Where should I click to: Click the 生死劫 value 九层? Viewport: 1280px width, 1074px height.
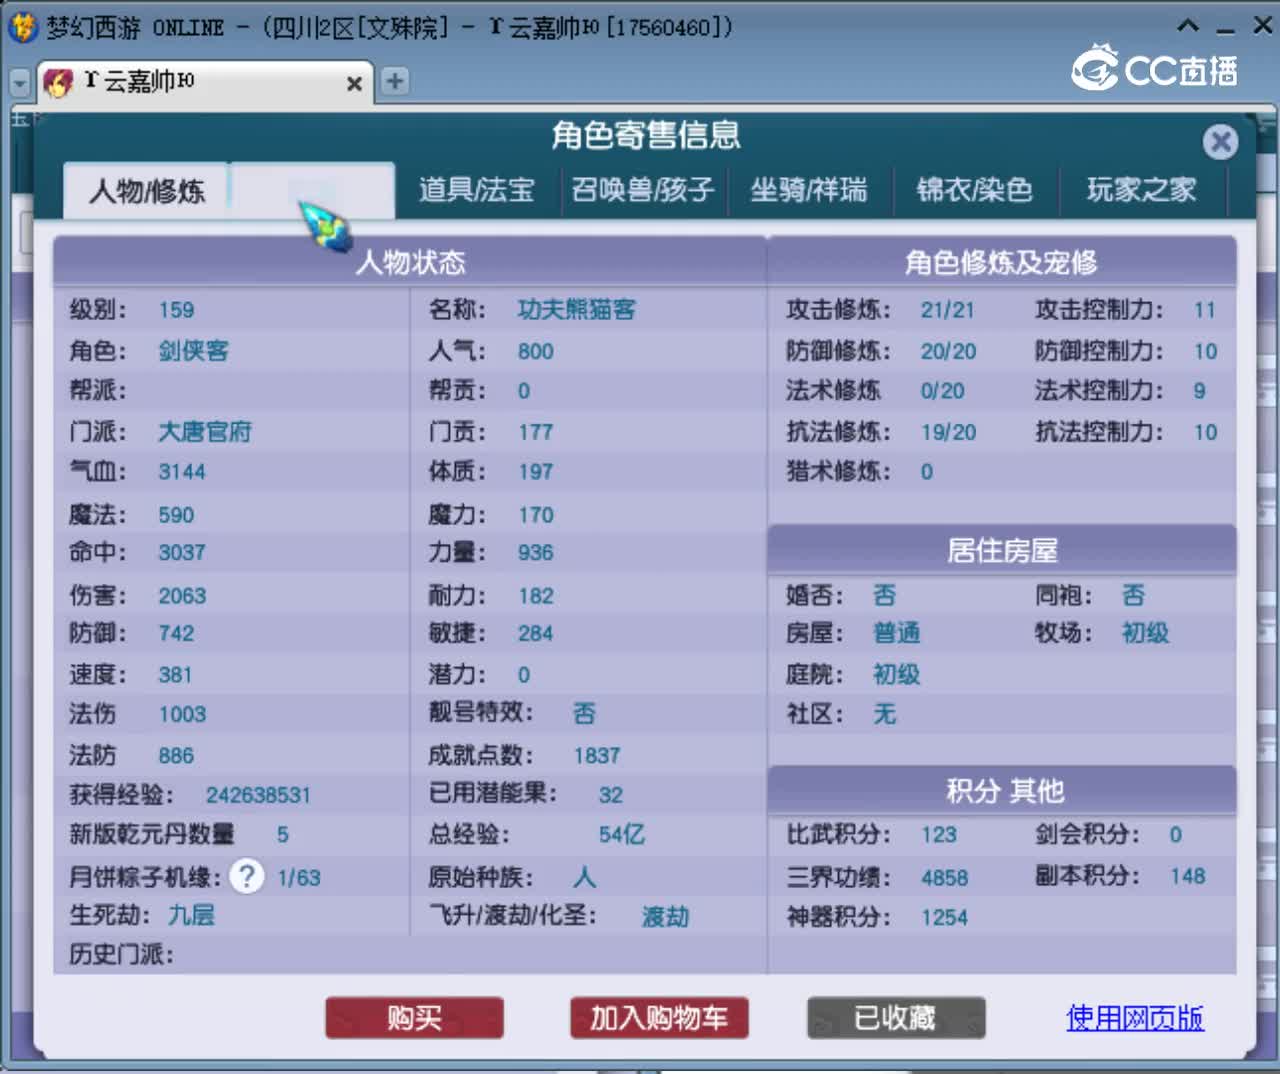191,915
